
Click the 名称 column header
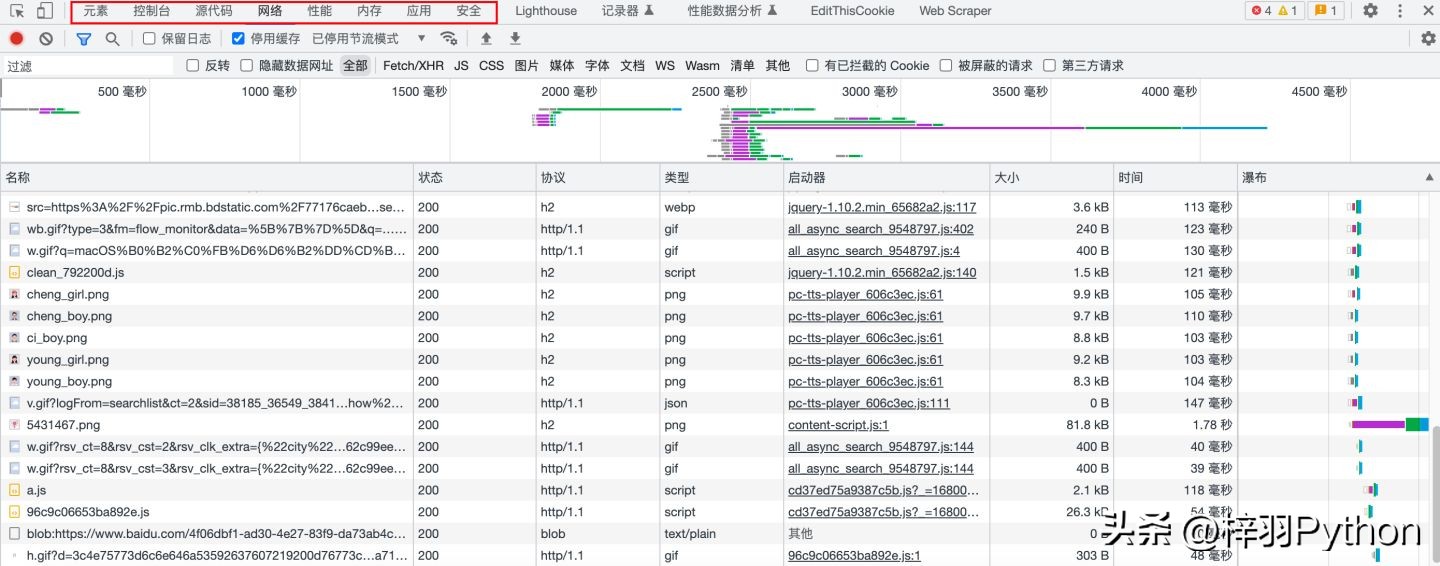(x=207, y=177)
